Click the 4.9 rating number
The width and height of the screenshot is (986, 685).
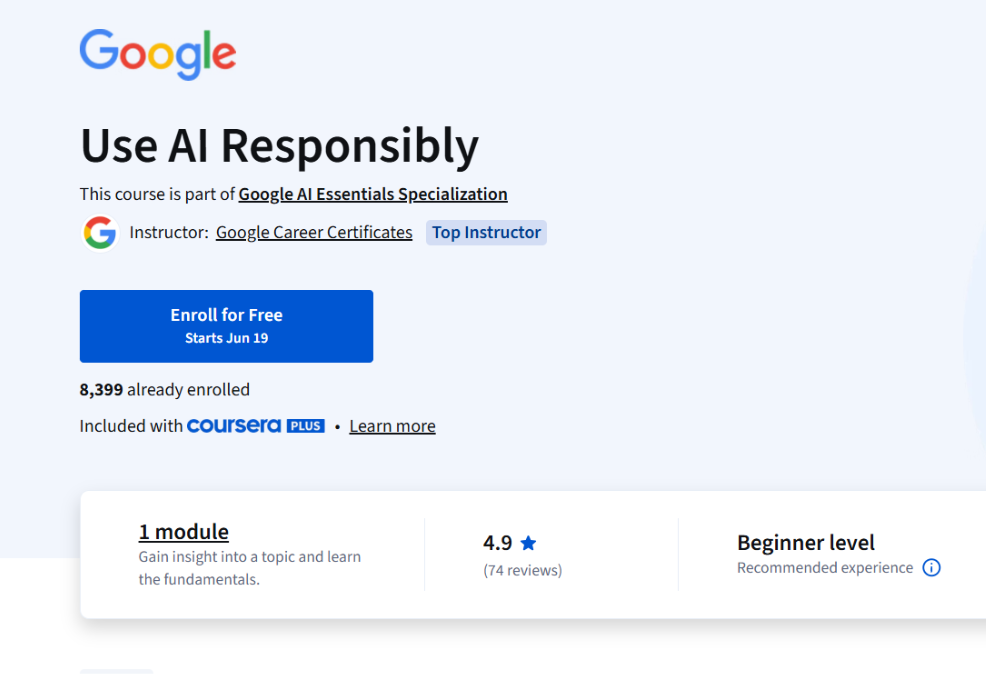pyautogui.click(x=498, y=542)
